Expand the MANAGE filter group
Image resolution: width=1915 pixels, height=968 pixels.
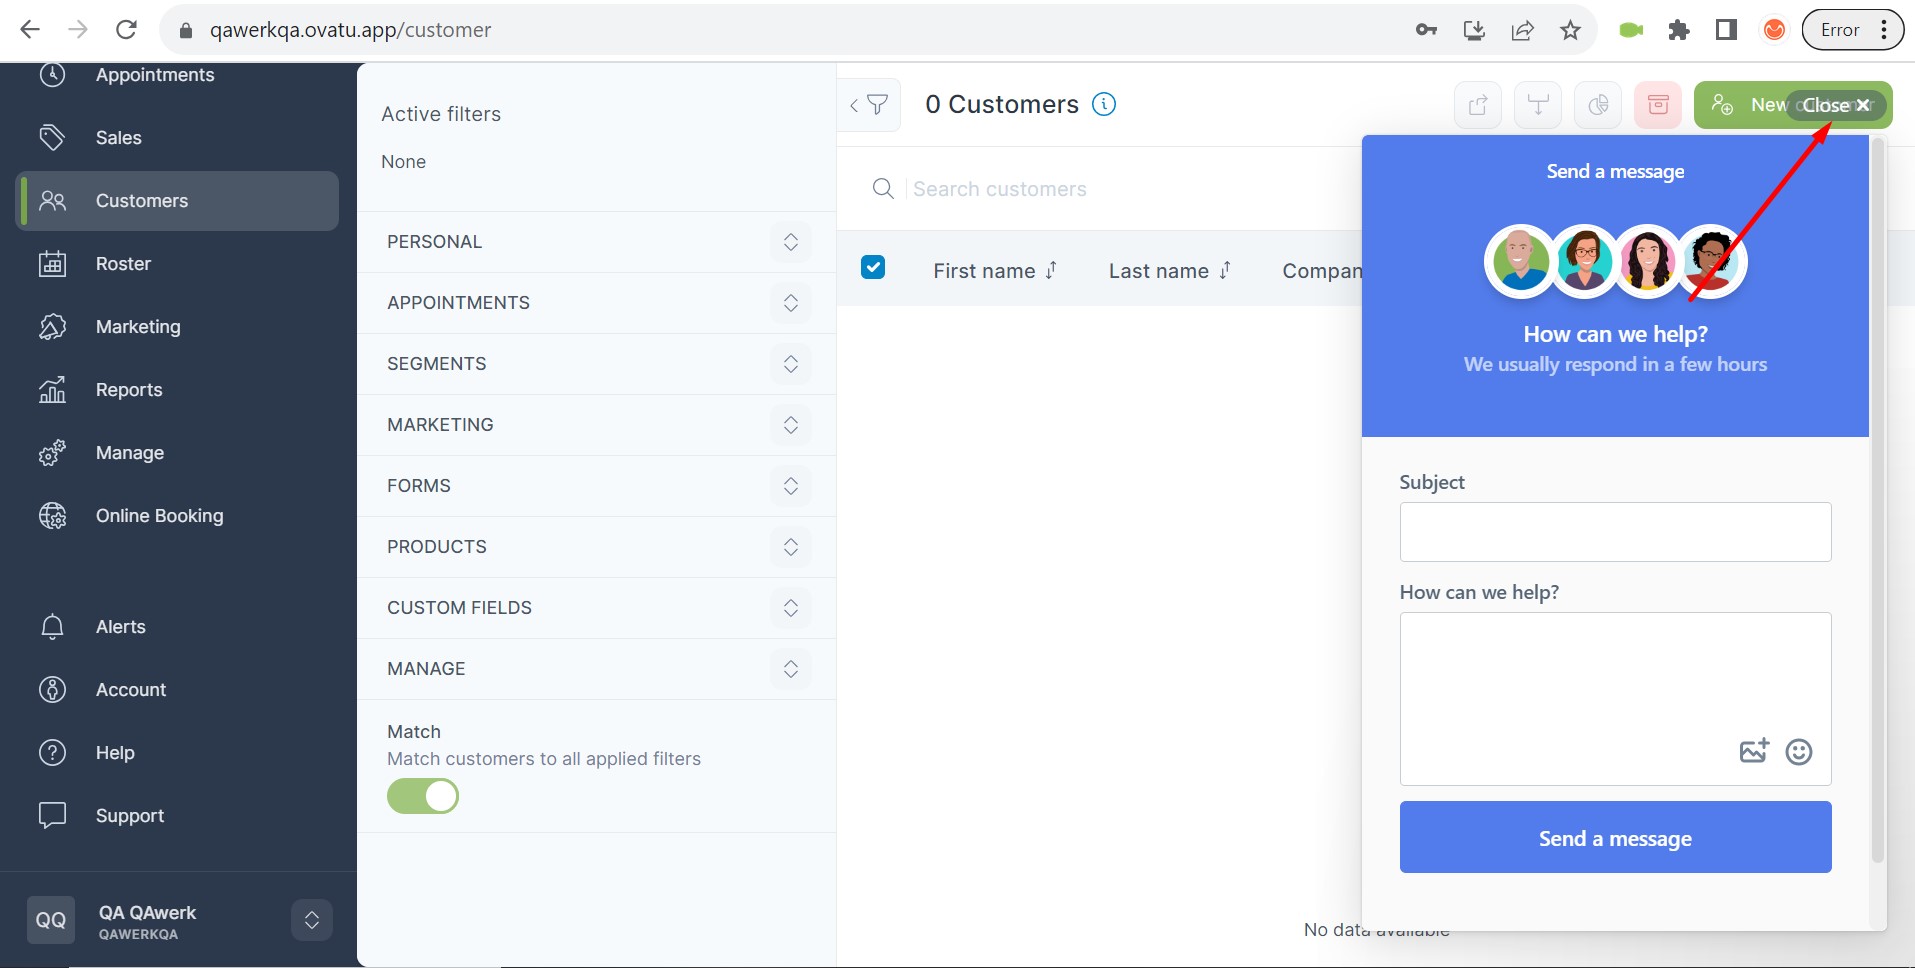coord(790,669)
